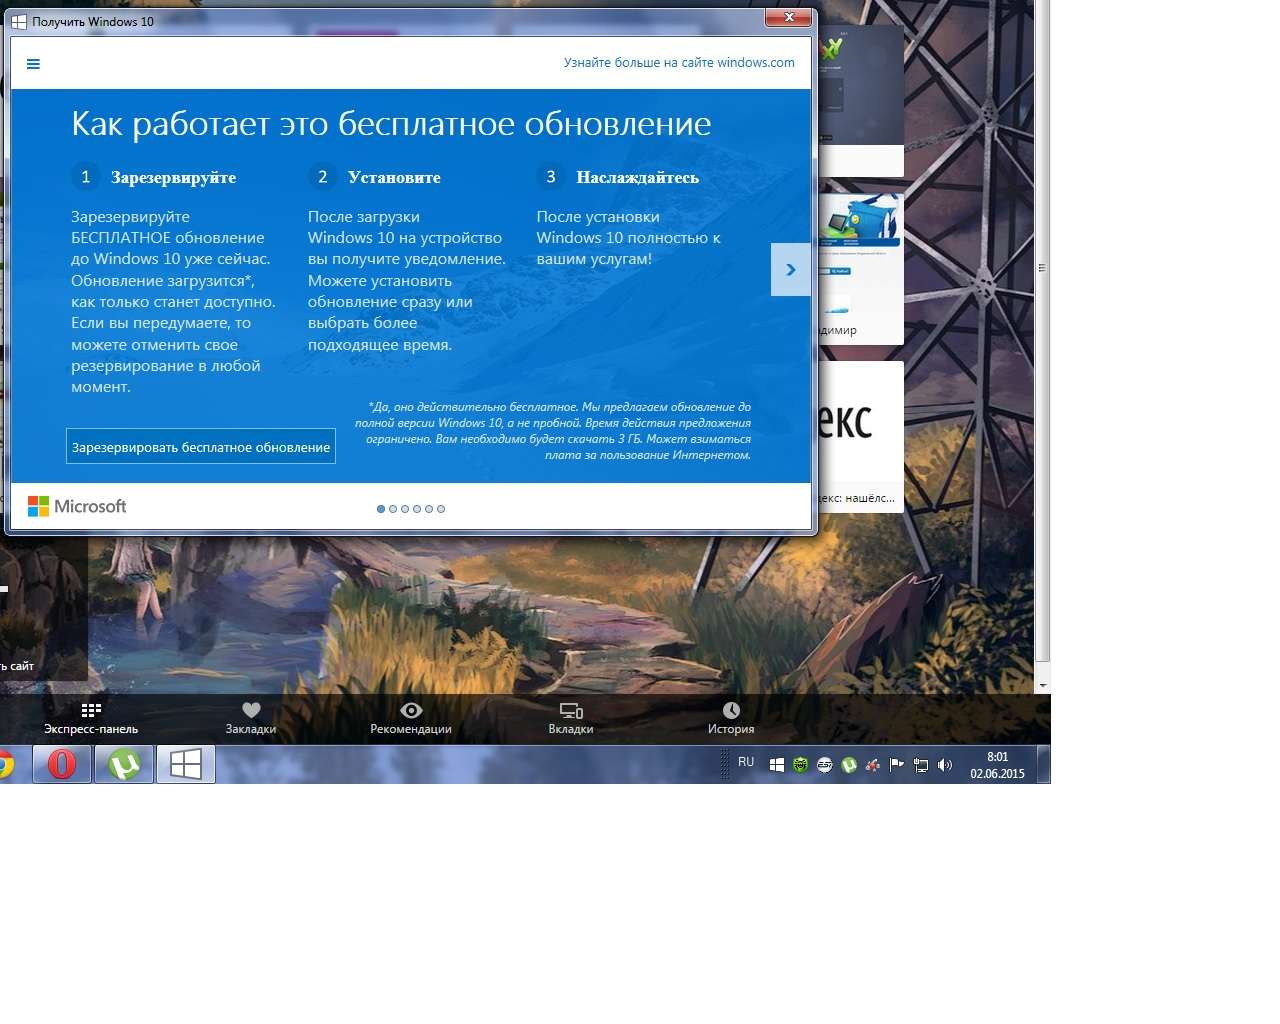The width and height of the screenshot is (1280, 1024).
Task: Click the step heading 'Установите'
Action: click(x=394, y=178)
